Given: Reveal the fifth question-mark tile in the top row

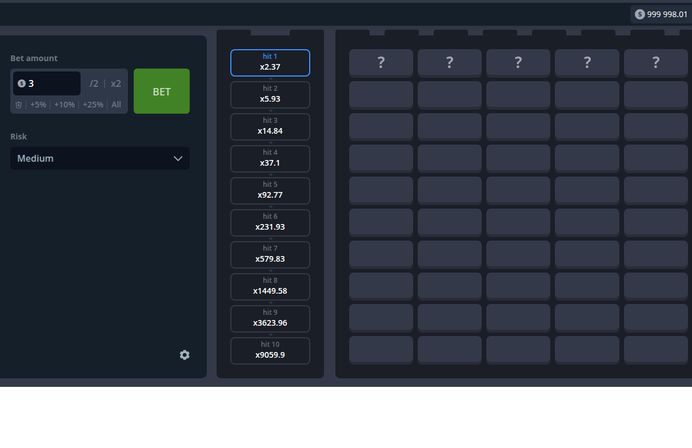Looking at the screenshot, I should click(656, 63).
